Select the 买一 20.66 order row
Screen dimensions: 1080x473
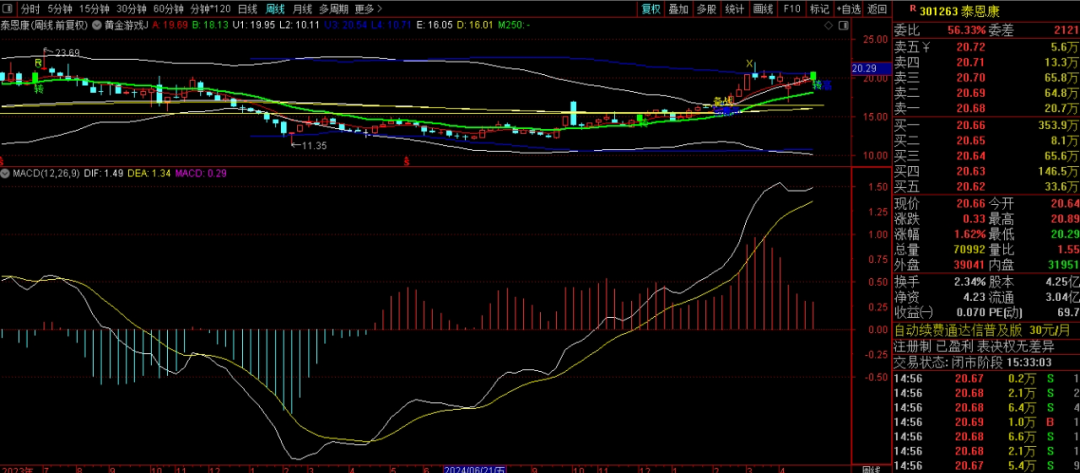986,125
